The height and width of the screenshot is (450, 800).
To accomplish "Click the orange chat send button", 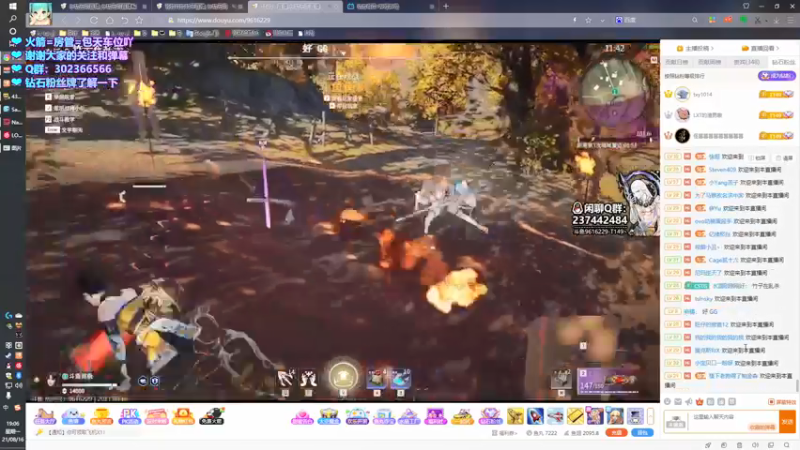I will tap(787, 421).
